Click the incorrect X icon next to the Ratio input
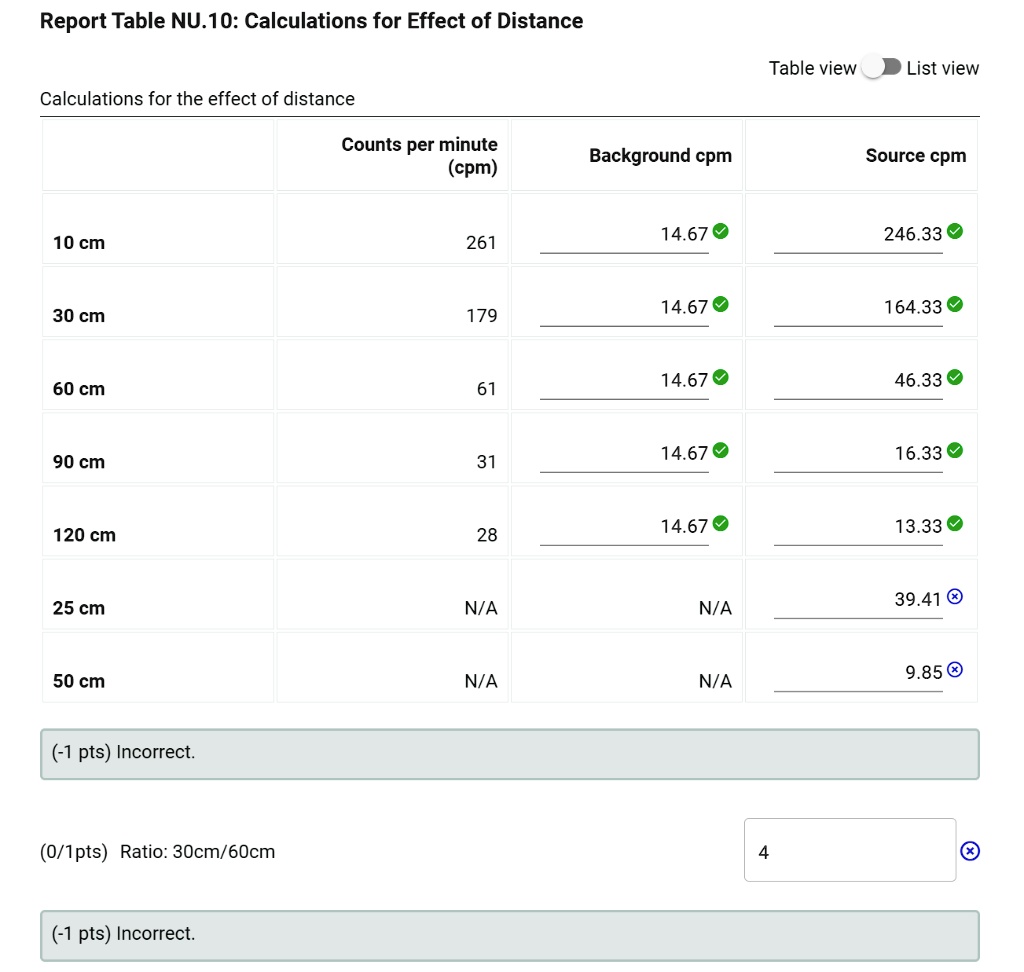 pyautogui.click(x=970, y=851)
